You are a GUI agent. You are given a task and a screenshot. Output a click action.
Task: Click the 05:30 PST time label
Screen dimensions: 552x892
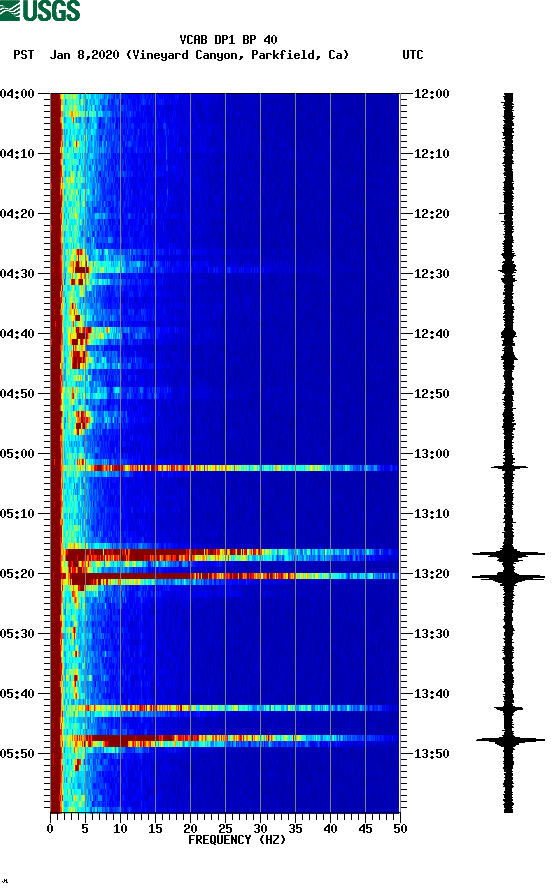pos(17,634)
